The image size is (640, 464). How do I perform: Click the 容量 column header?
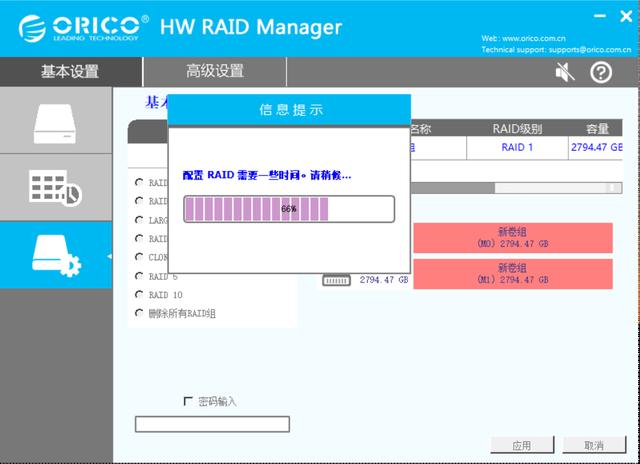click(597, 129)
